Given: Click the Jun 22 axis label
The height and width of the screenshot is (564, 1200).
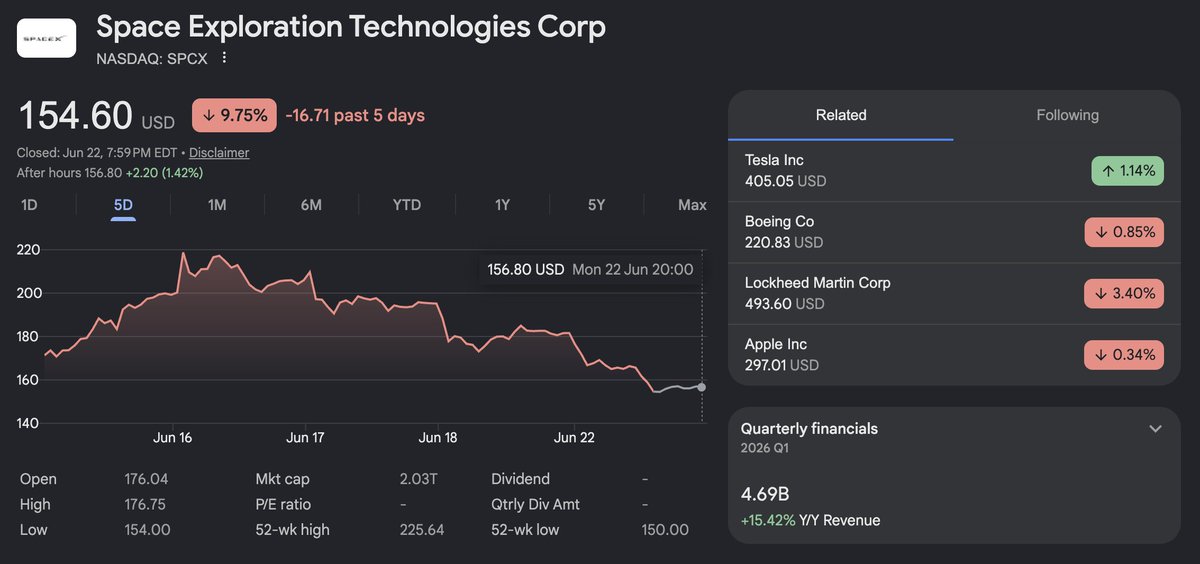Looking at the screenshot, I should point(574,438).
